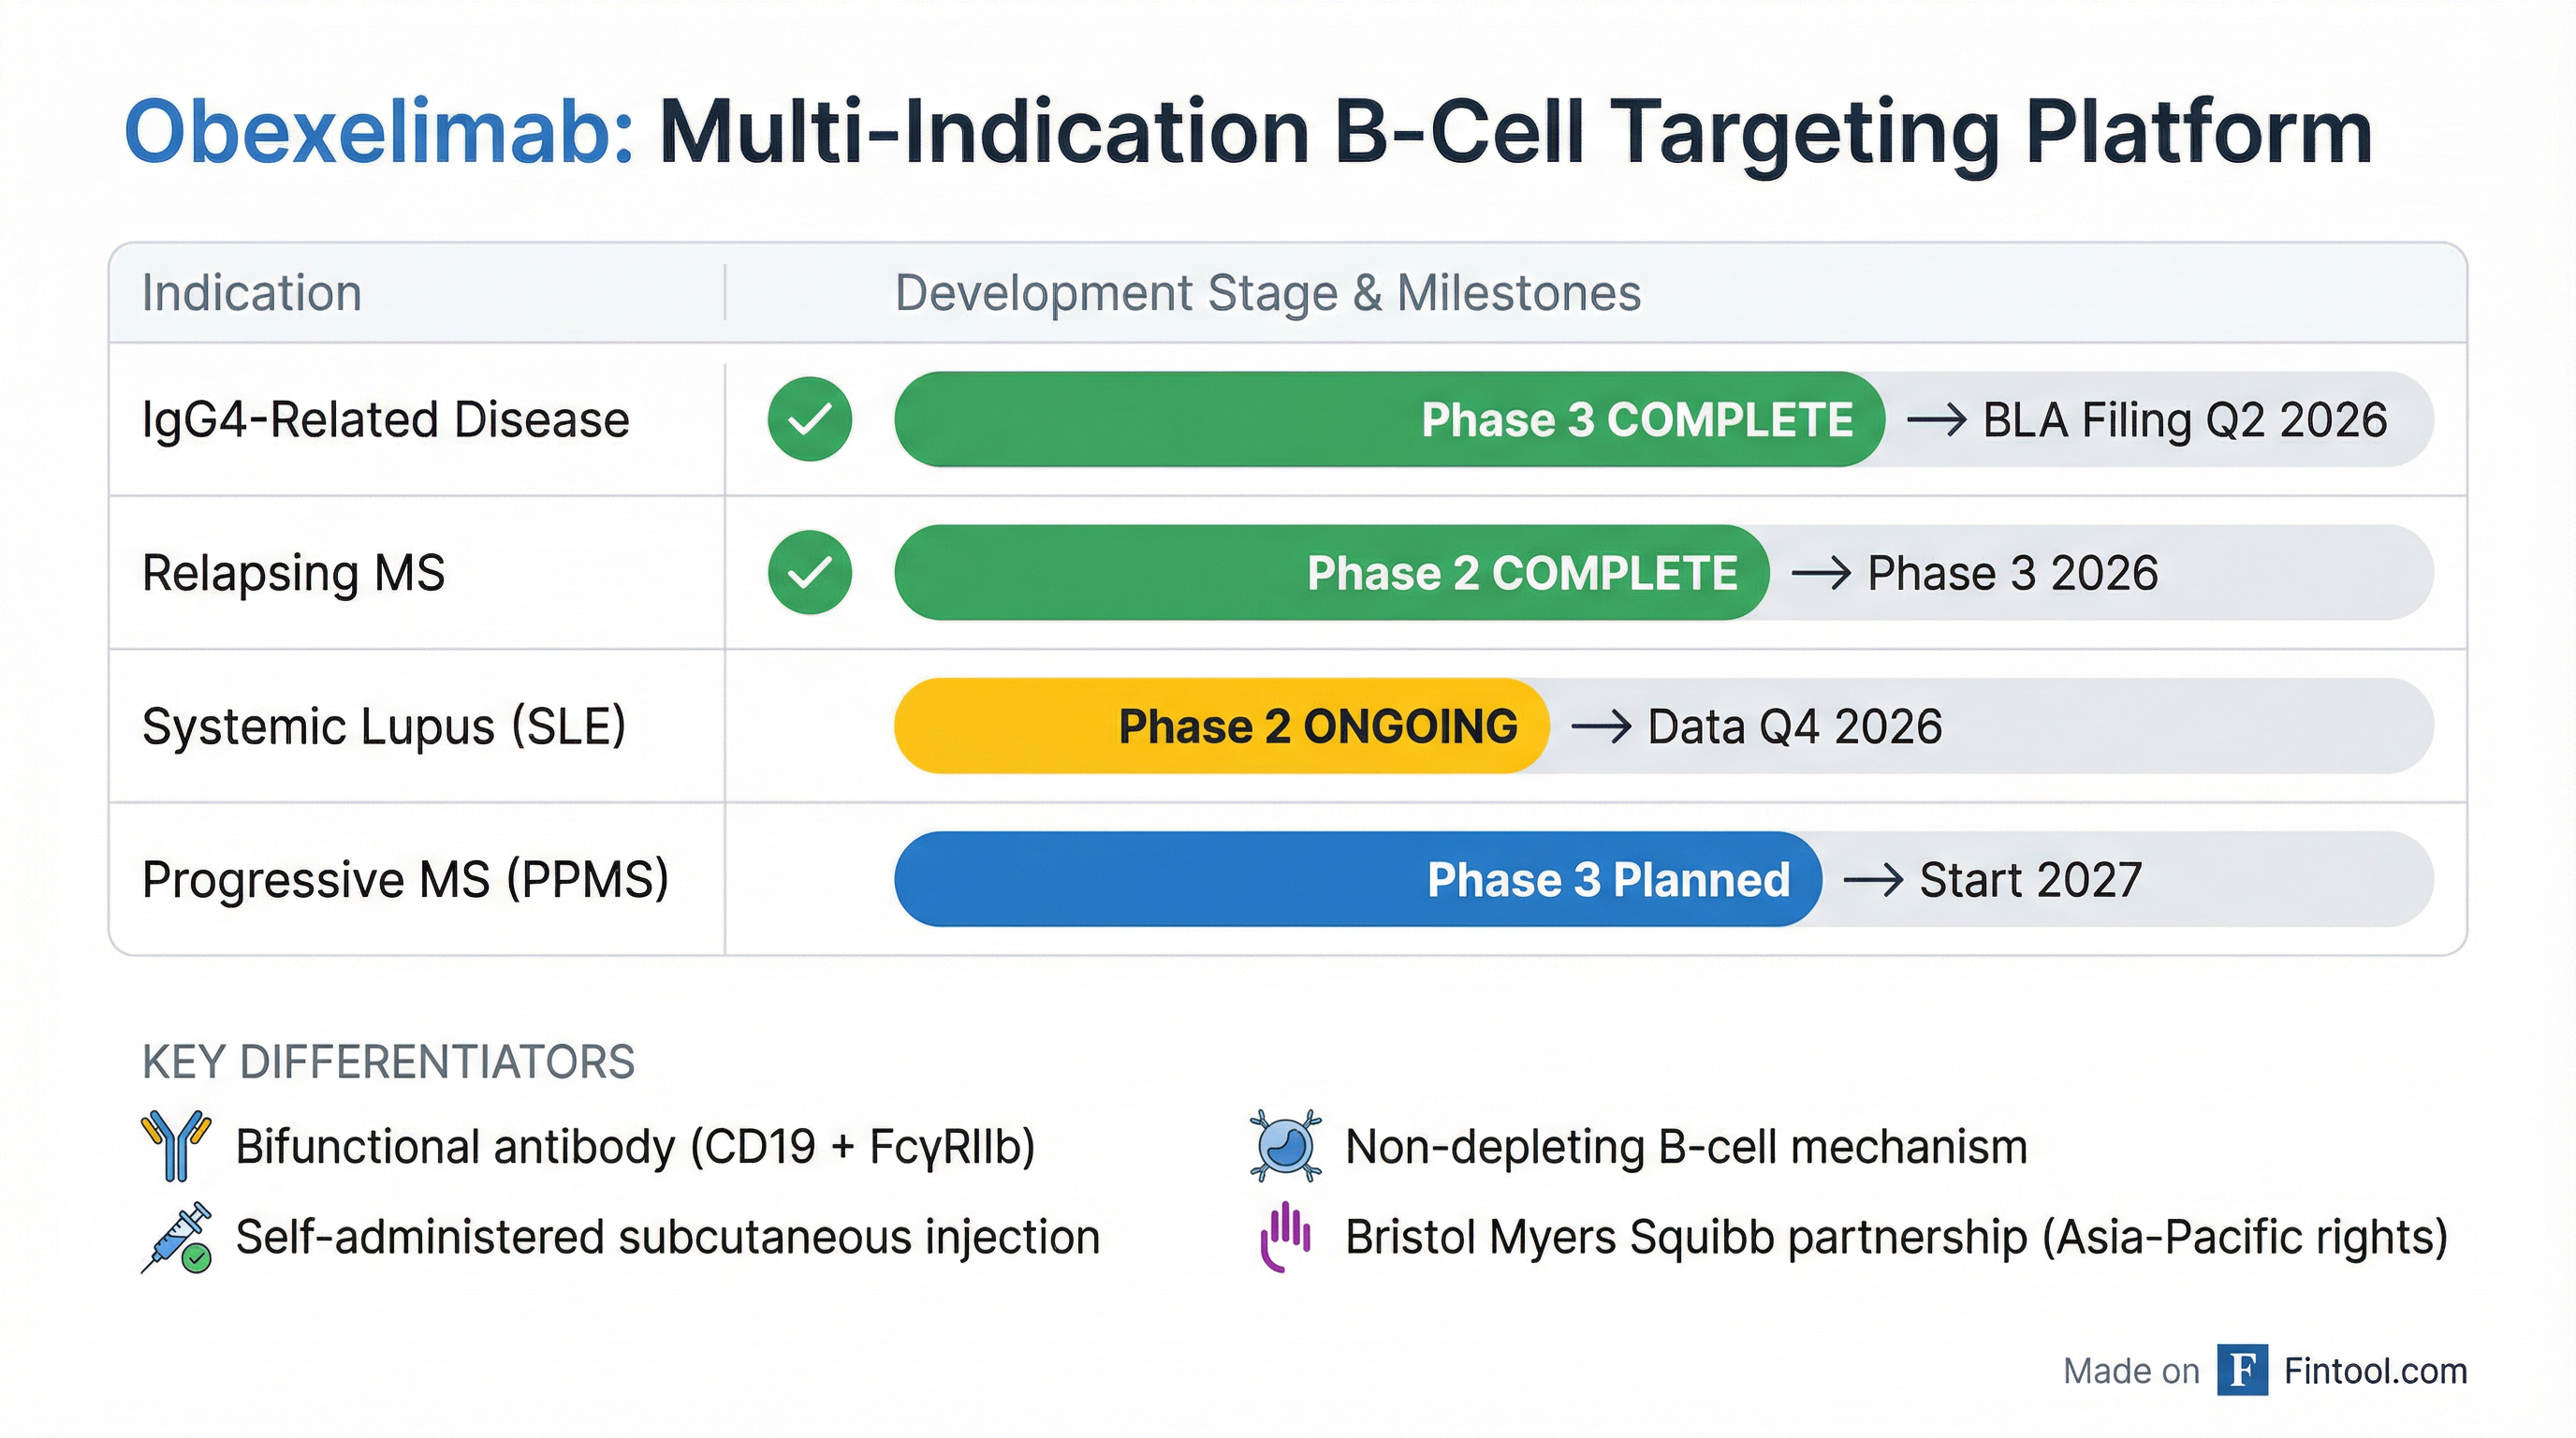Click the arrow before Phase 3 2026
This screenshot has width=2576, height=1438.
point(1821,573)
